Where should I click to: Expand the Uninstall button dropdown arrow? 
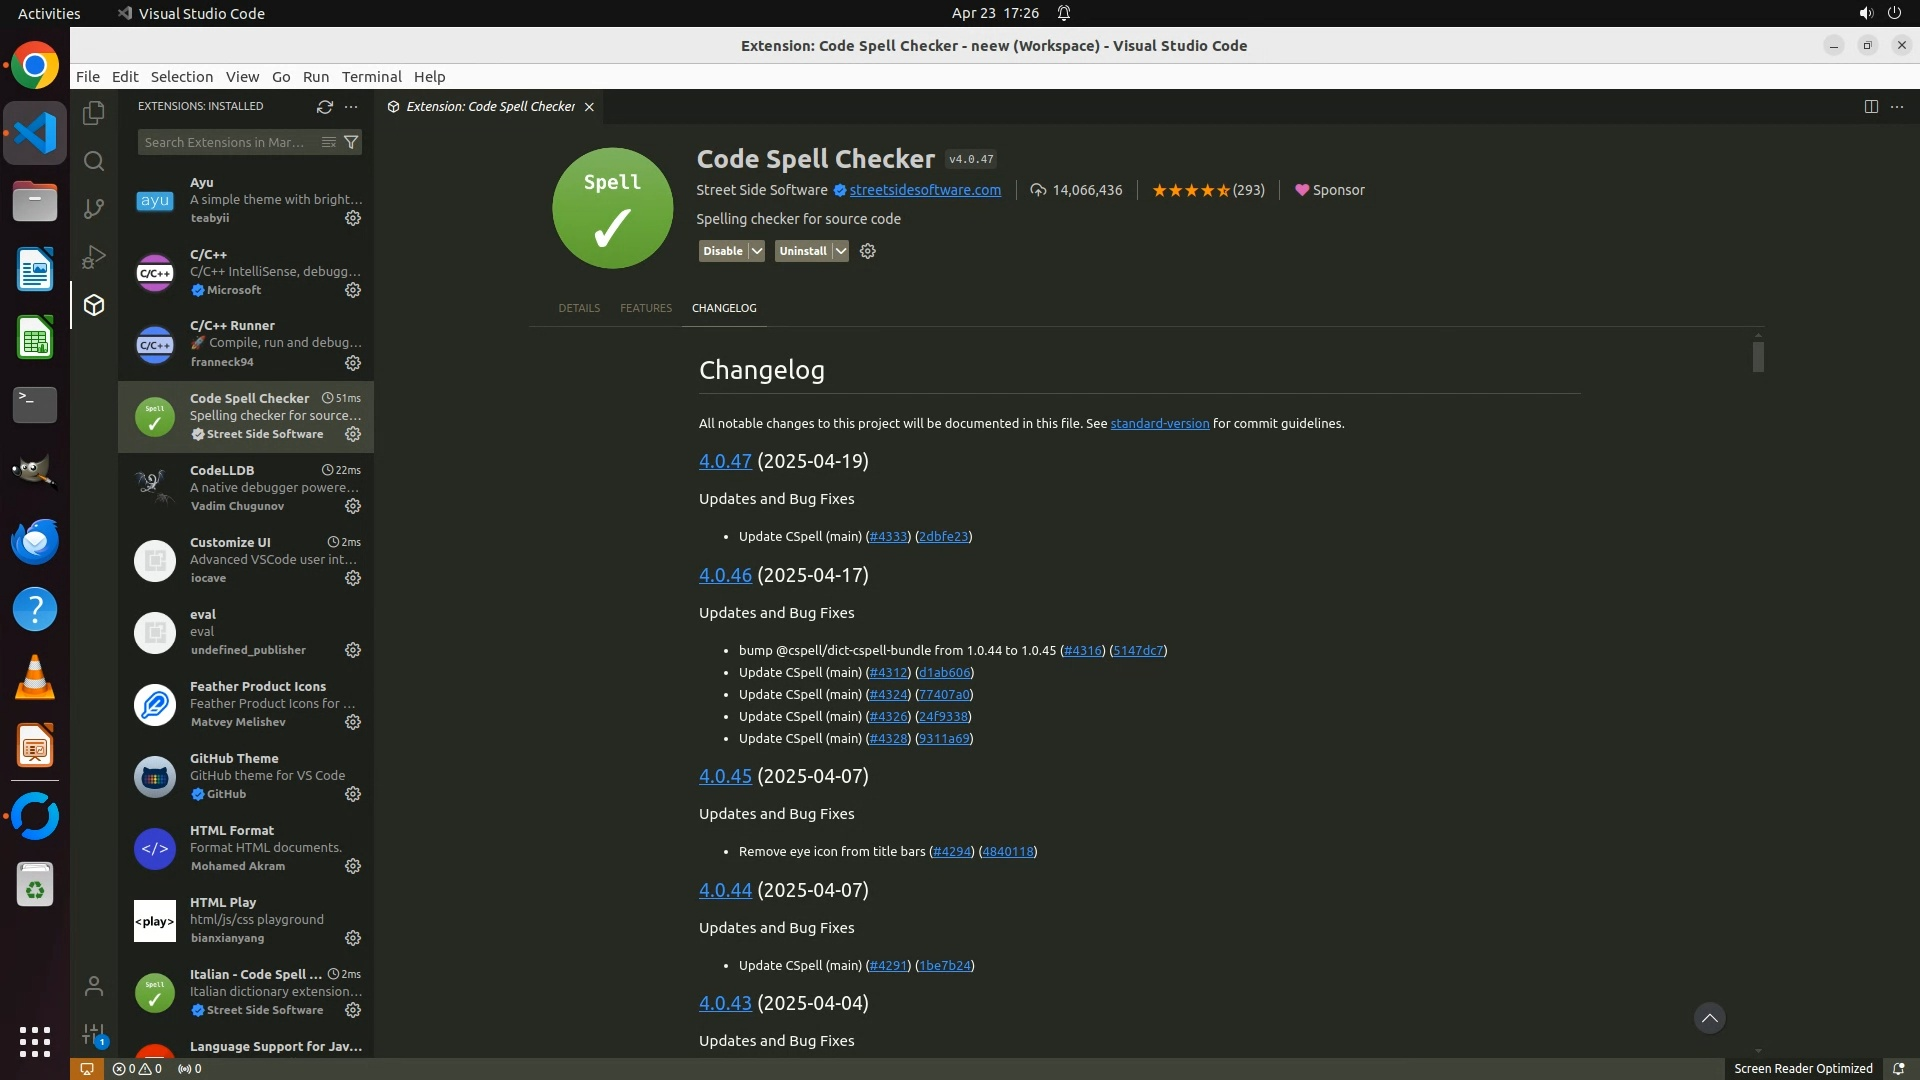[x=841, y=251]
